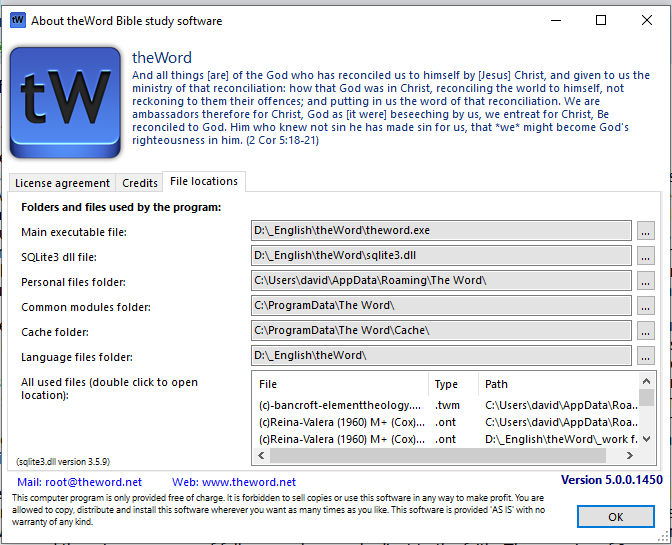The image size is (672, 545).
Task: Click the vertical scrollbar thumb in file list
Action: [x=647, y=398]
